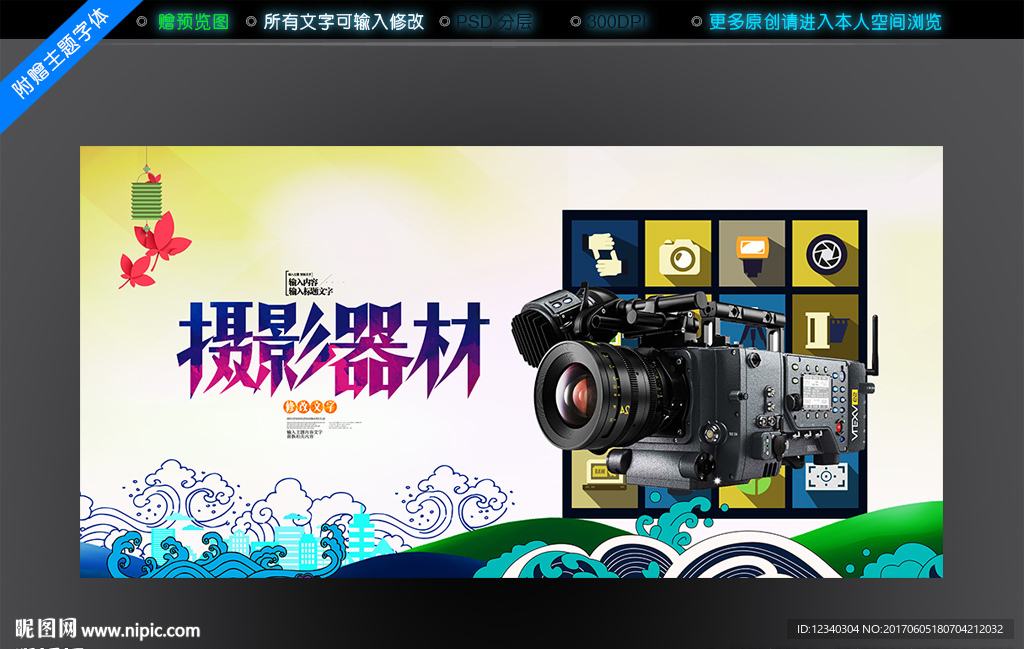1024x649 pixels.
Task: Select the focus frame viewfinder icon tile
Action: [x=825, y=476]
